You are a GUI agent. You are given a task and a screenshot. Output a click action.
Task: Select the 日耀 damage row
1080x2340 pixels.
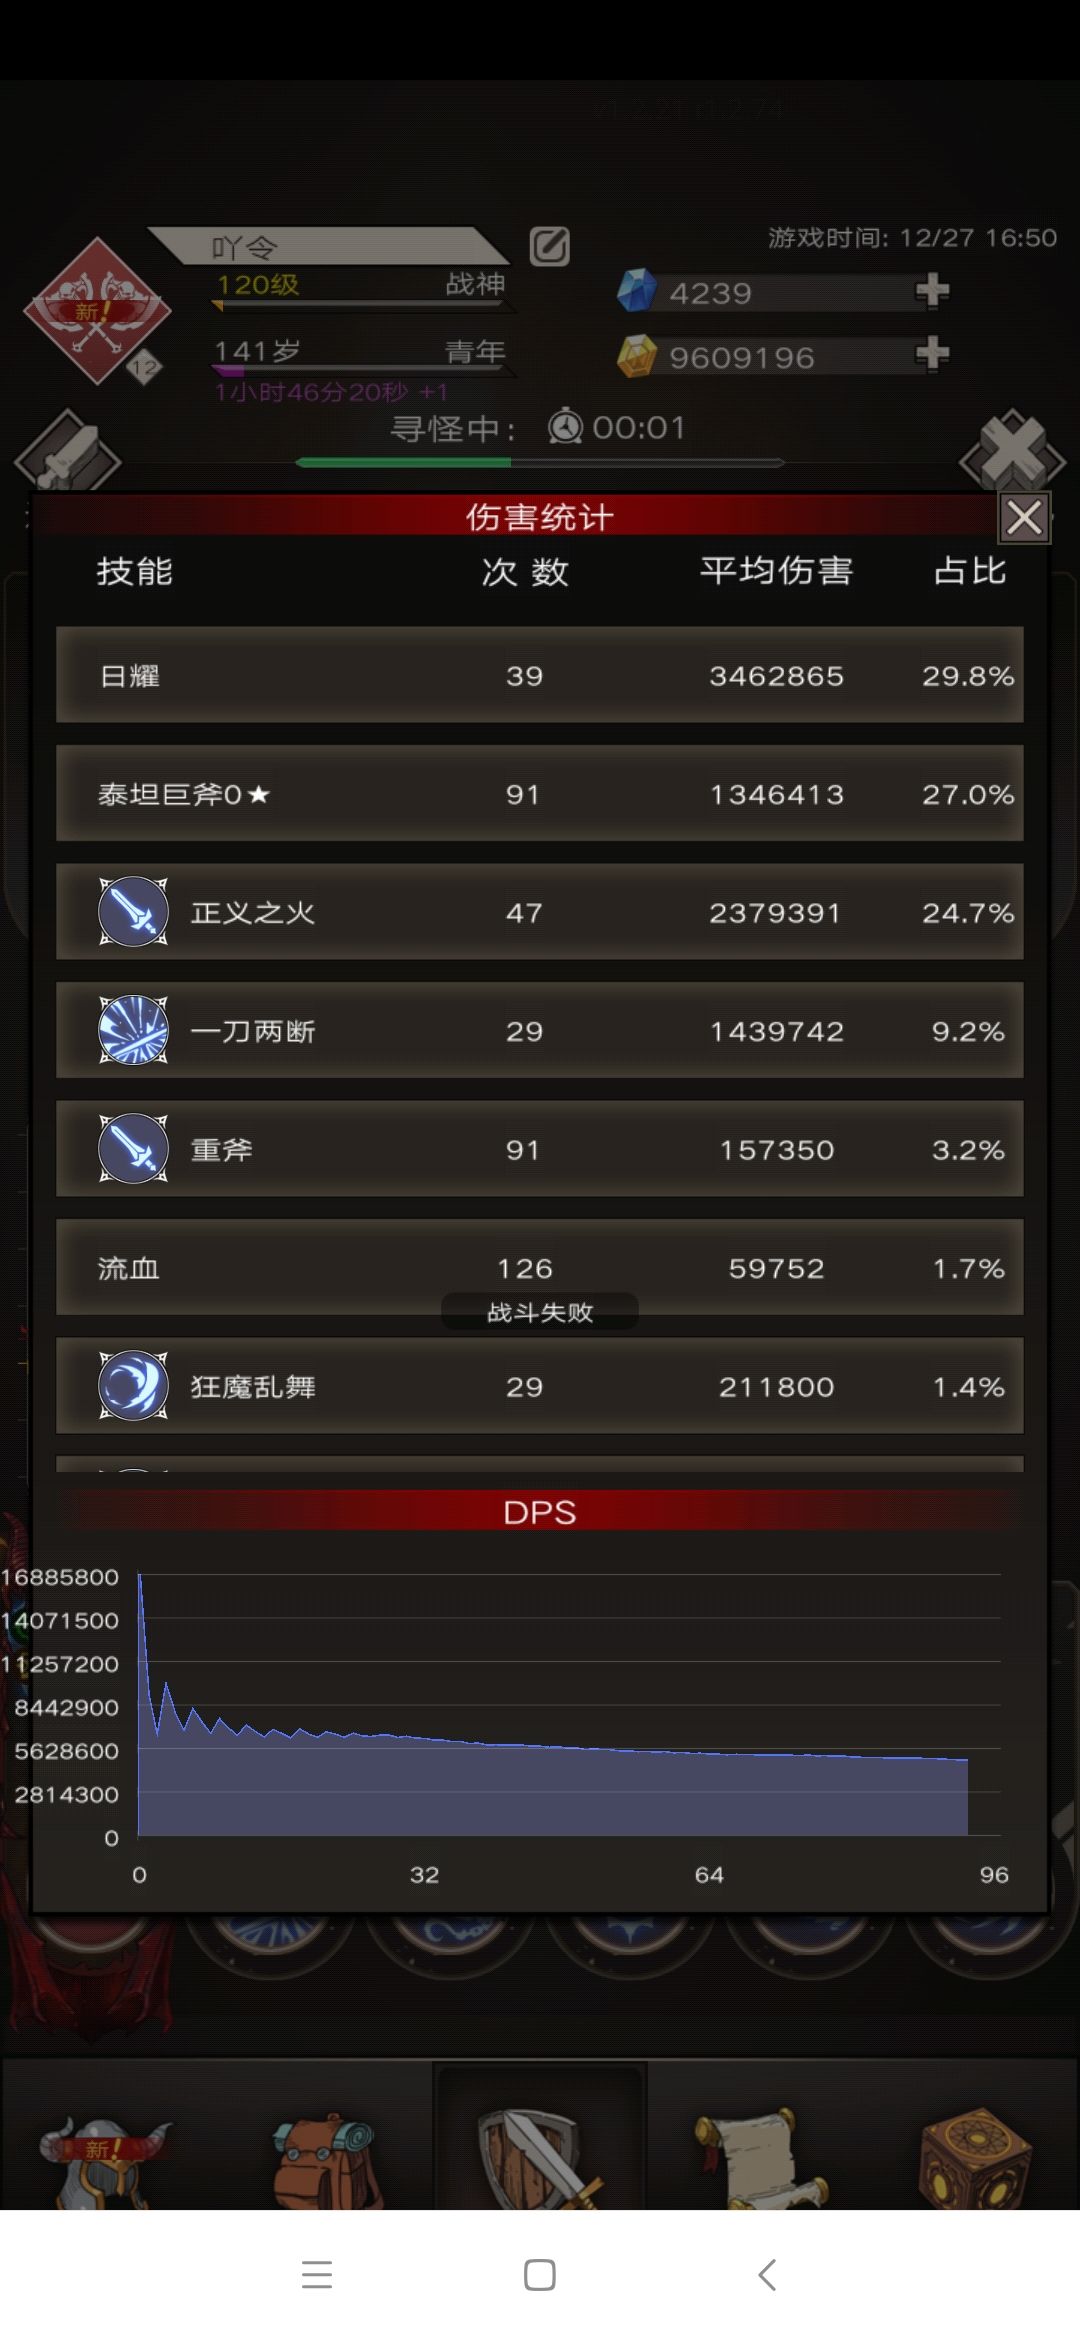(x=540, y=675)
